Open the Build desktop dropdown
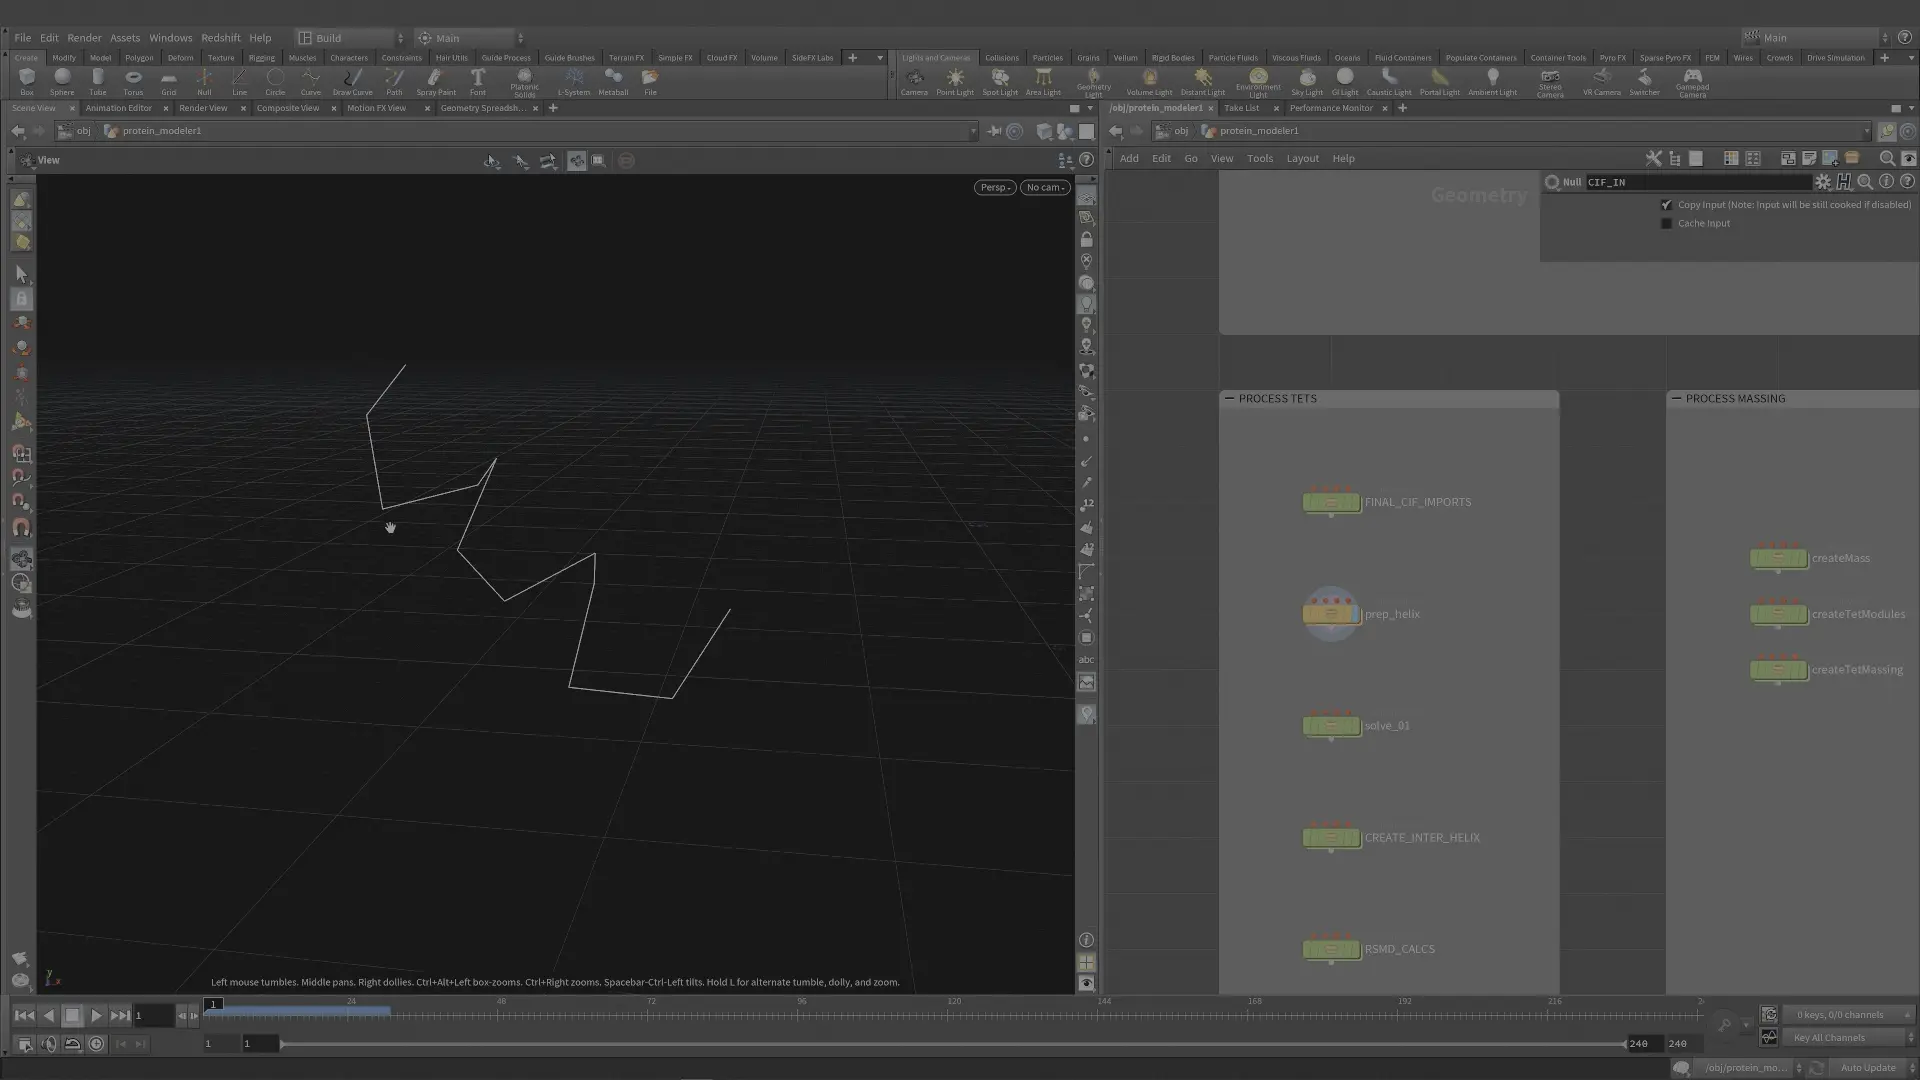The width and height of the screenshot is (1920, 1080). coord(350,38)
